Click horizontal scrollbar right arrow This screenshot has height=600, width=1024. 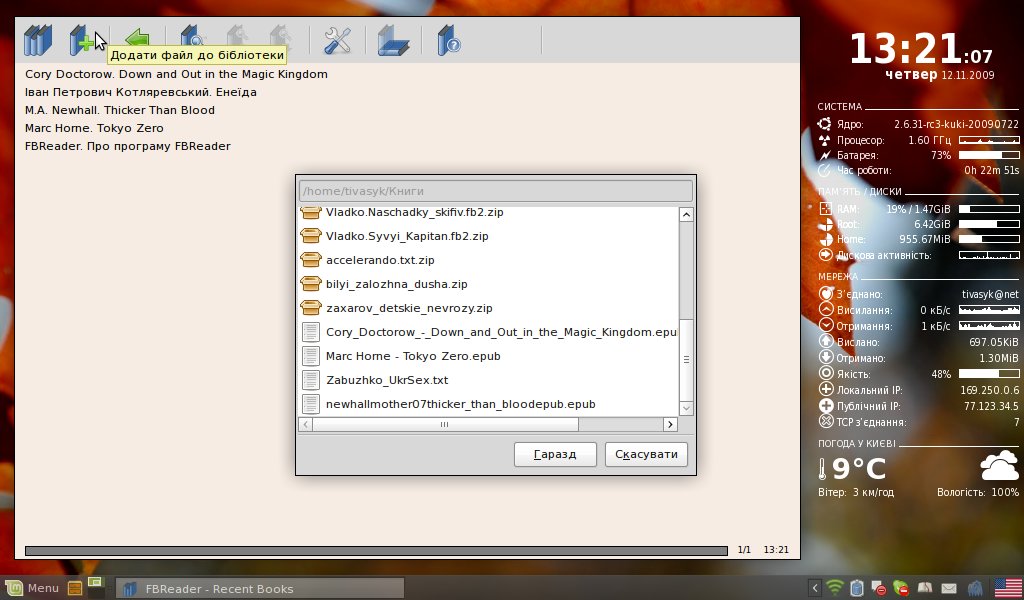pos(670,424)
